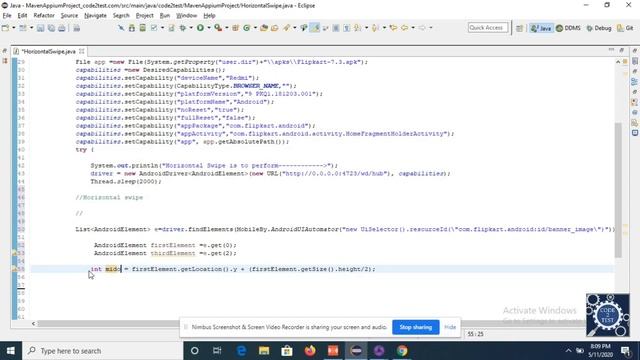Screen dimensions: 640x360
Task: Open Chrome from the taskbar
Action: pyautogui.click(x=402, y=351)
